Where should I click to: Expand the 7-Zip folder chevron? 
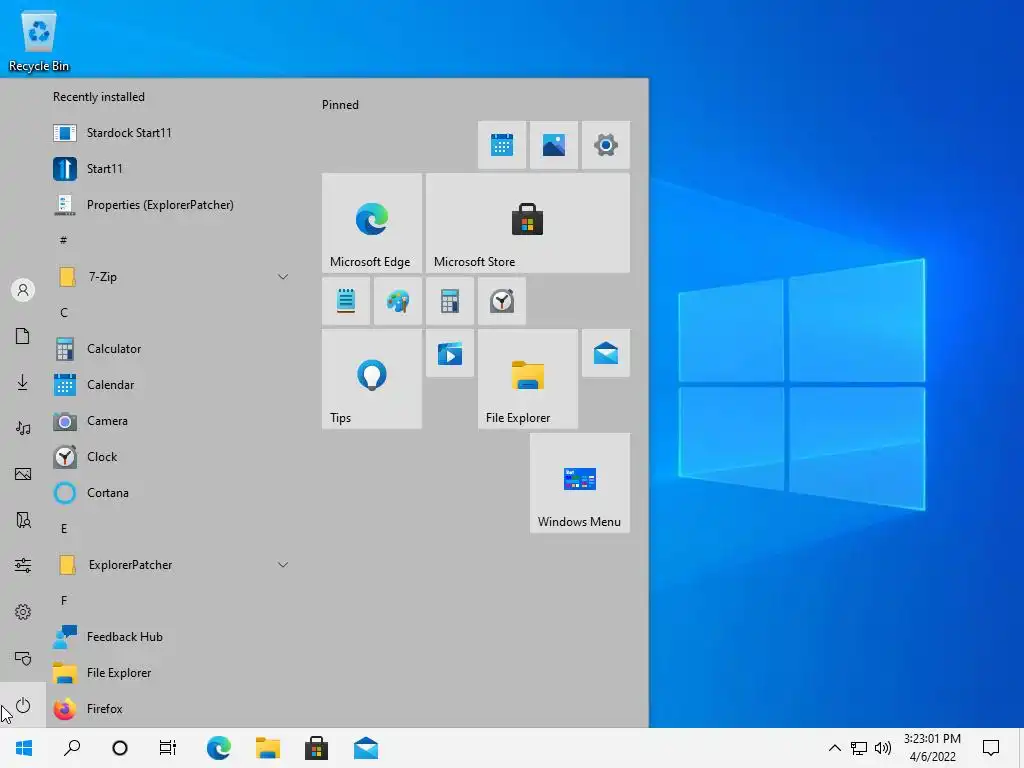pos(283,277)
